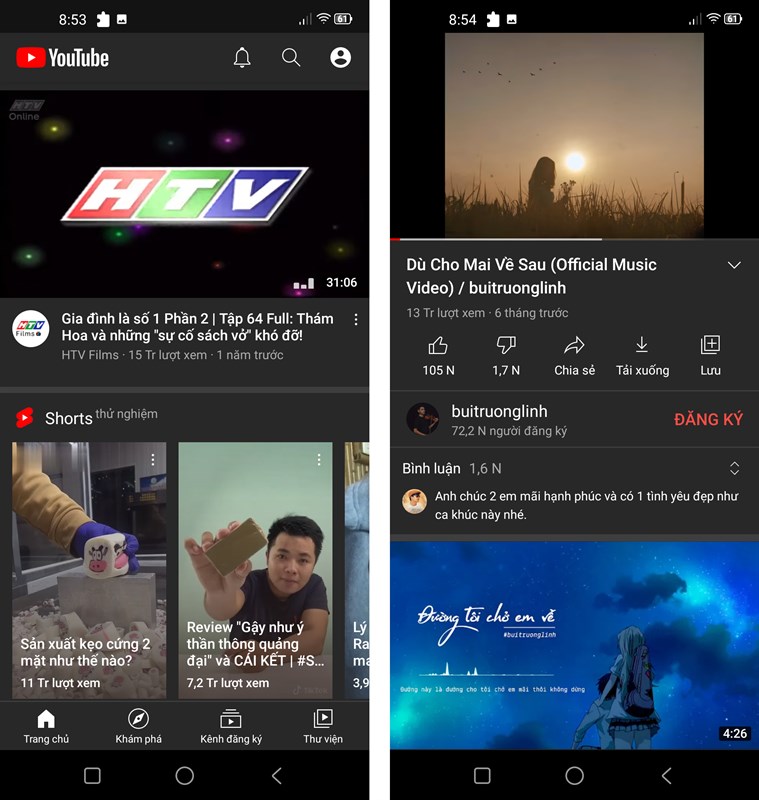Play the HTV video thumbnail
759x800 pixels.
point(184,194)
